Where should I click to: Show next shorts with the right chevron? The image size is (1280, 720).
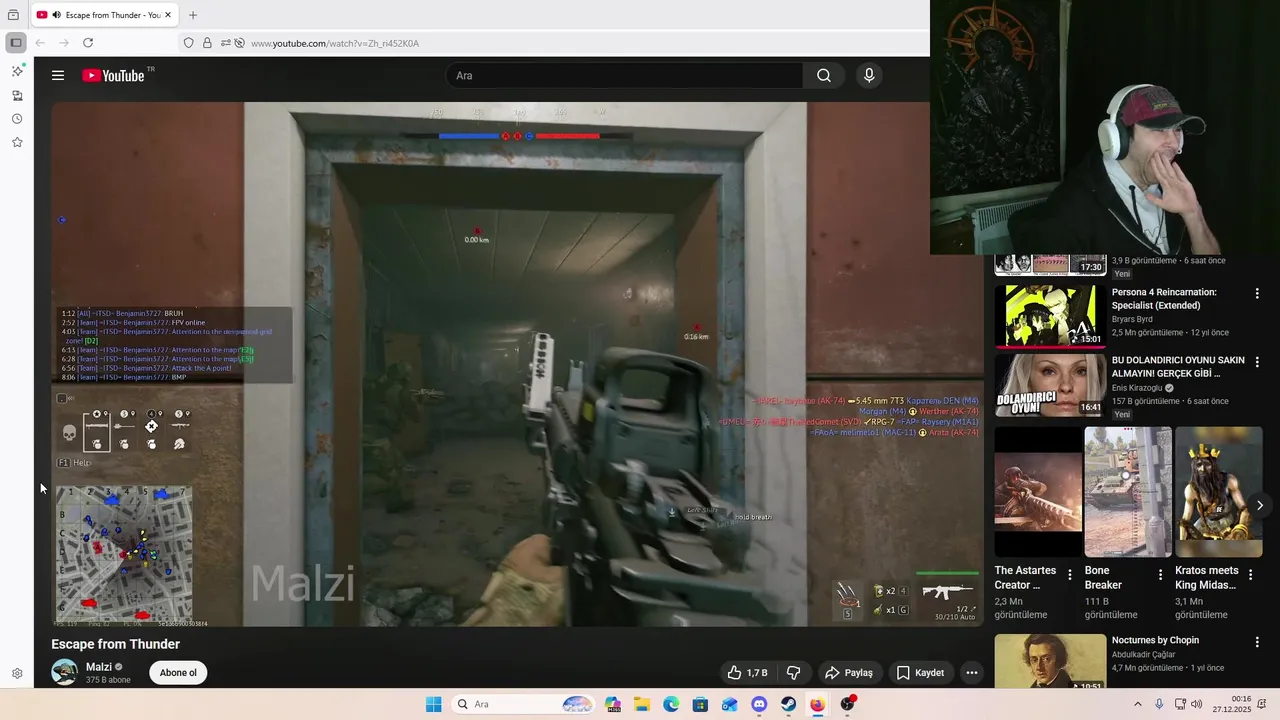coord(1260,506)
